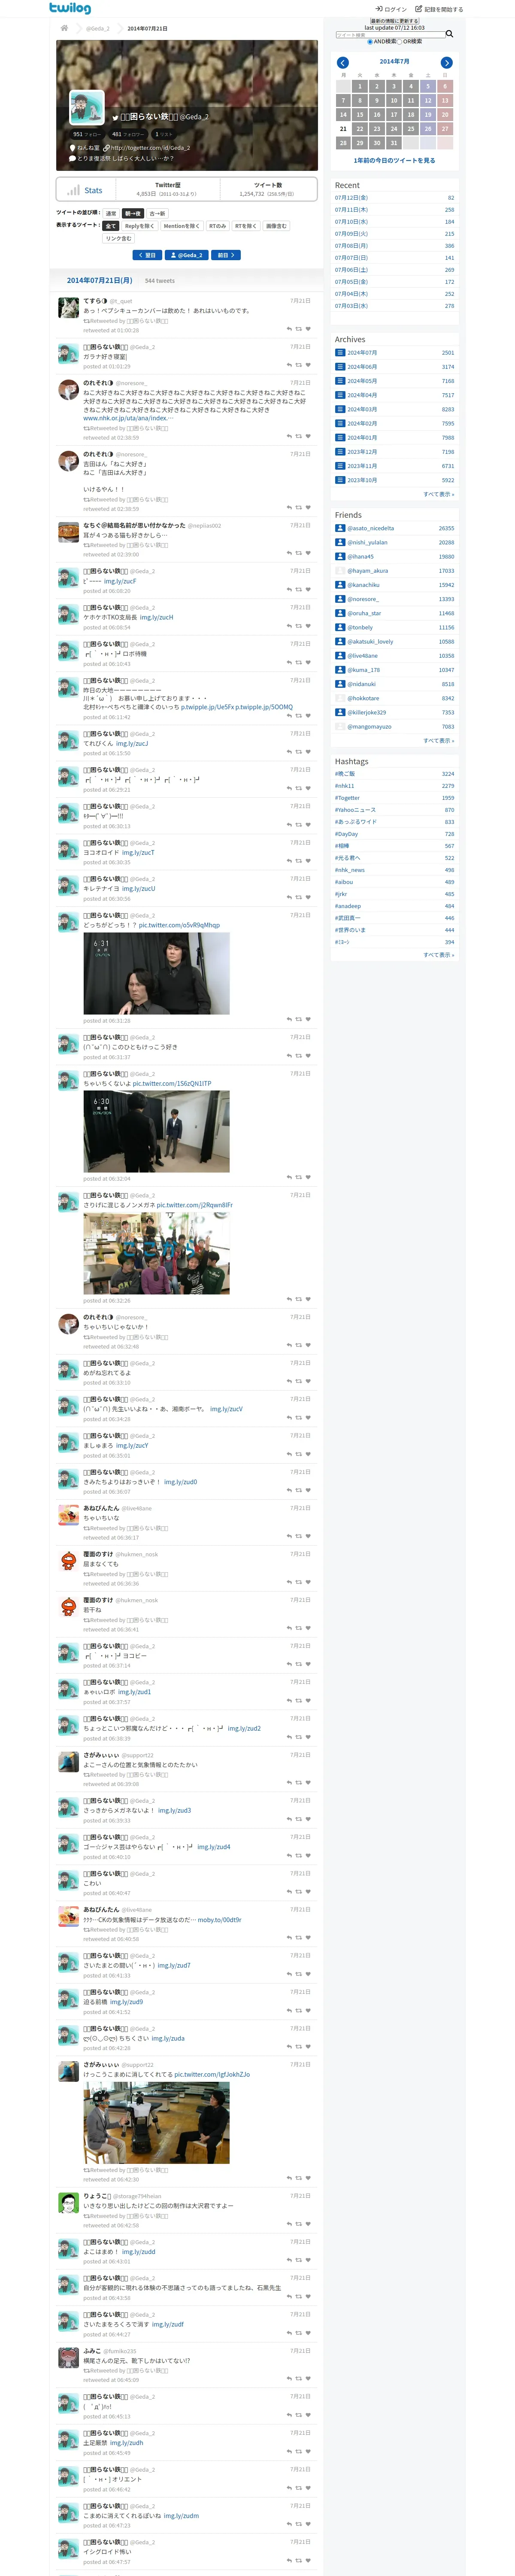Expand all Friends with すべて表示
Screen dimensions: 515x2576
pyautogui.click(x=438, y=741)
